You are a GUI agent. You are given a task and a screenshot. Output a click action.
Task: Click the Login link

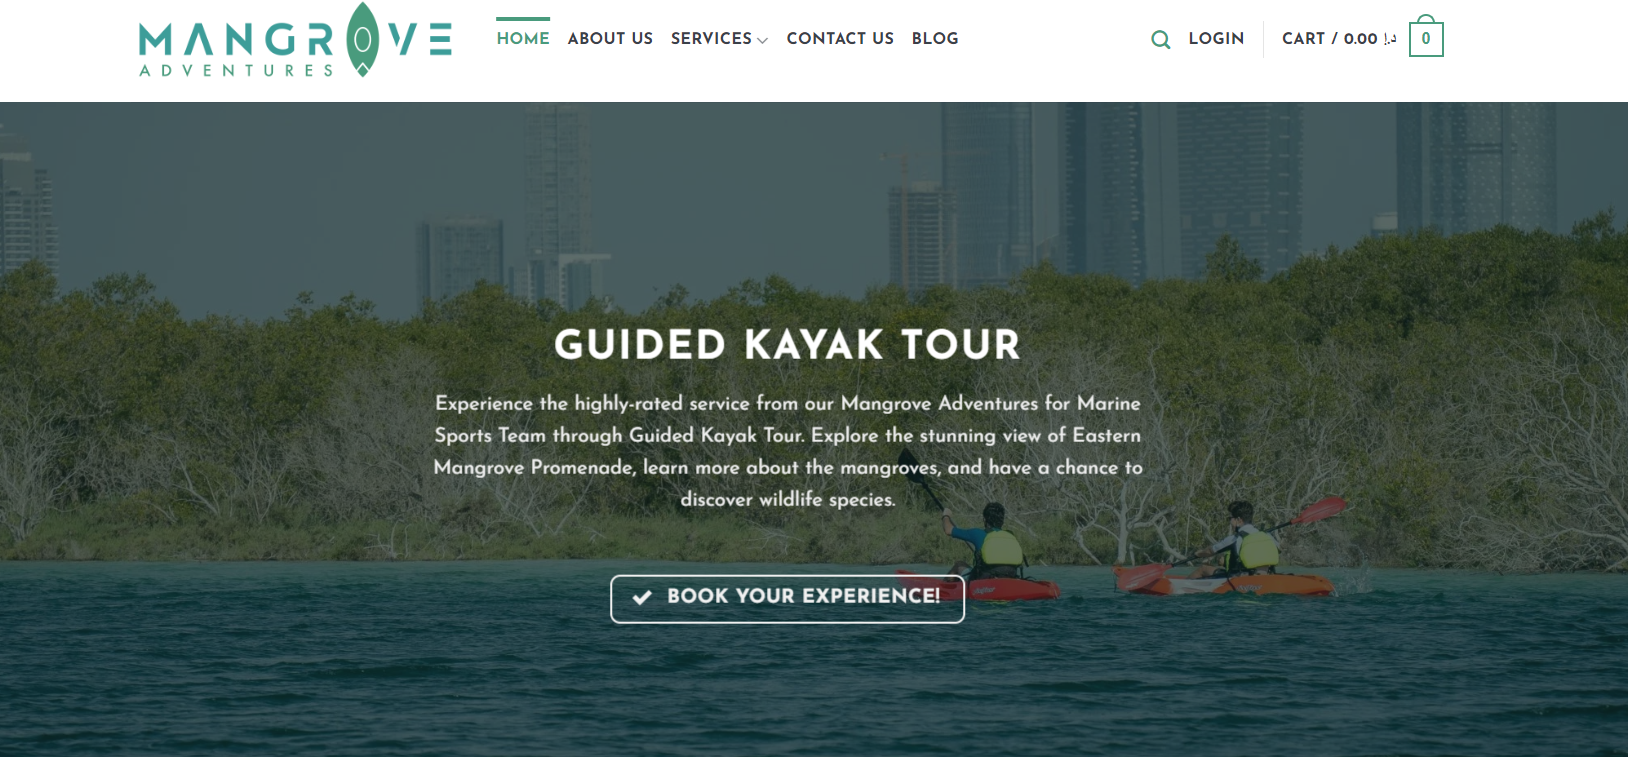[1216, 38]
